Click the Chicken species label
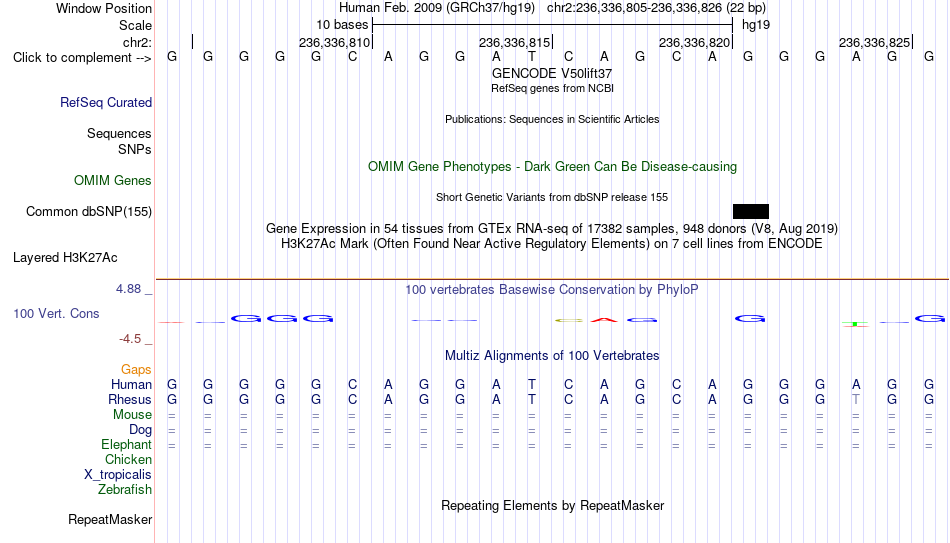Screen dimensions: 950x543 128,459
